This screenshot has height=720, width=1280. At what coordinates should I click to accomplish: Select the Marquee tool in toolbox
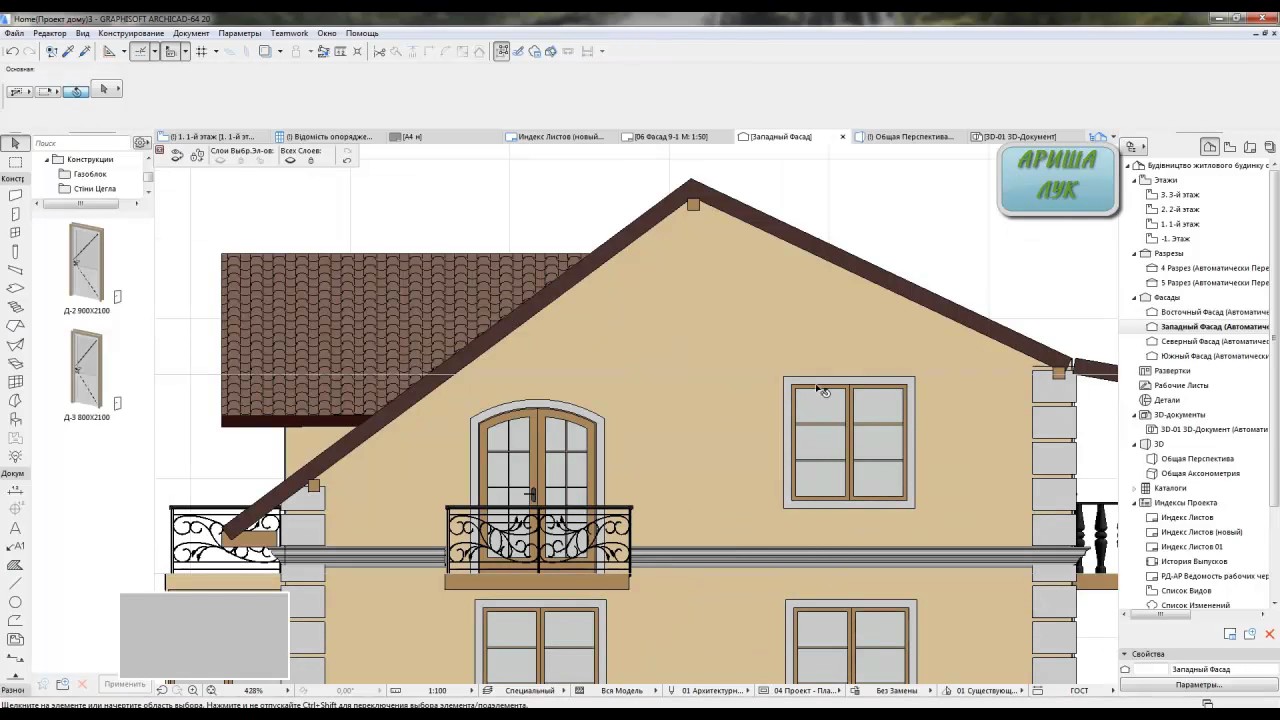15,162
